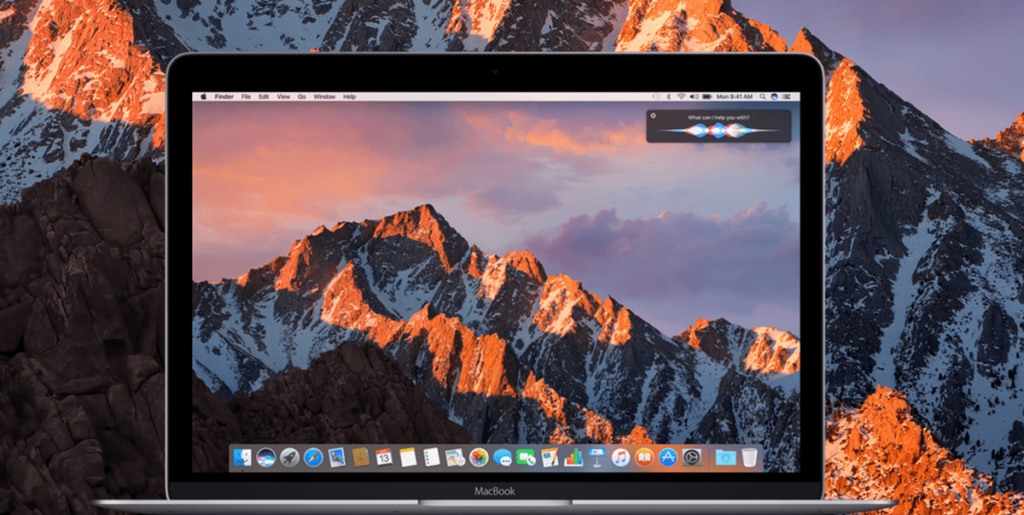Close the Siri panel
Screen dimensions: 1024x515
653,116
